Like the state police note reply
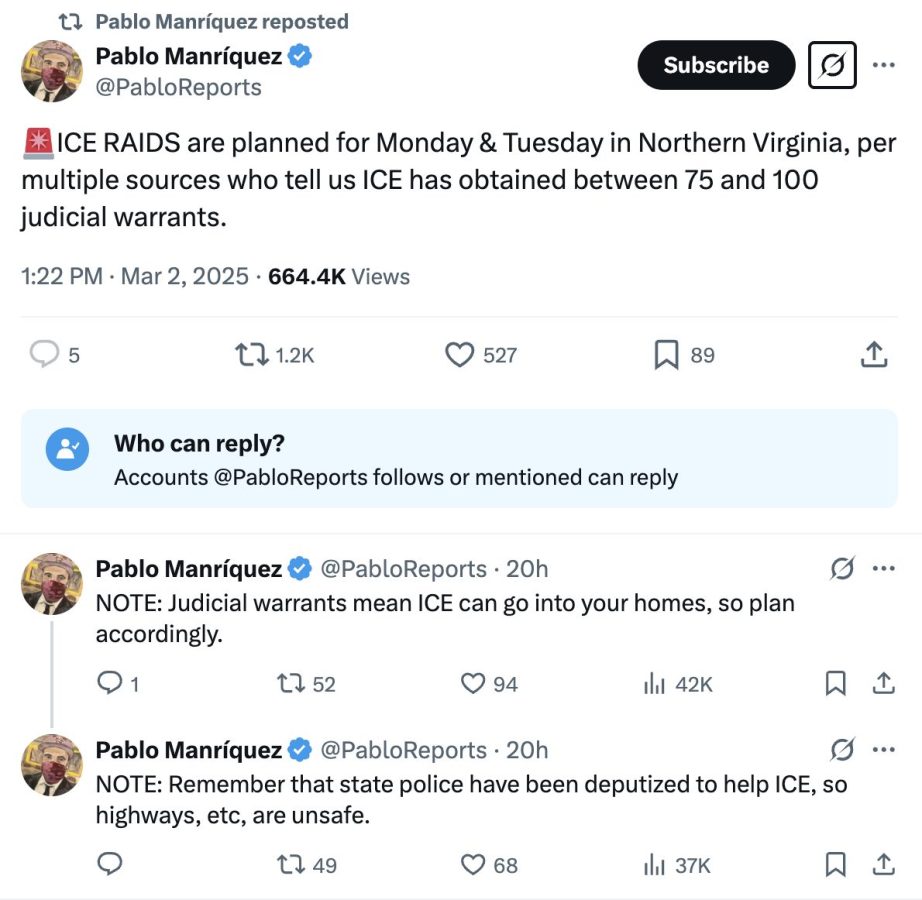Screen dimensions: 922x900 (473, 865)
